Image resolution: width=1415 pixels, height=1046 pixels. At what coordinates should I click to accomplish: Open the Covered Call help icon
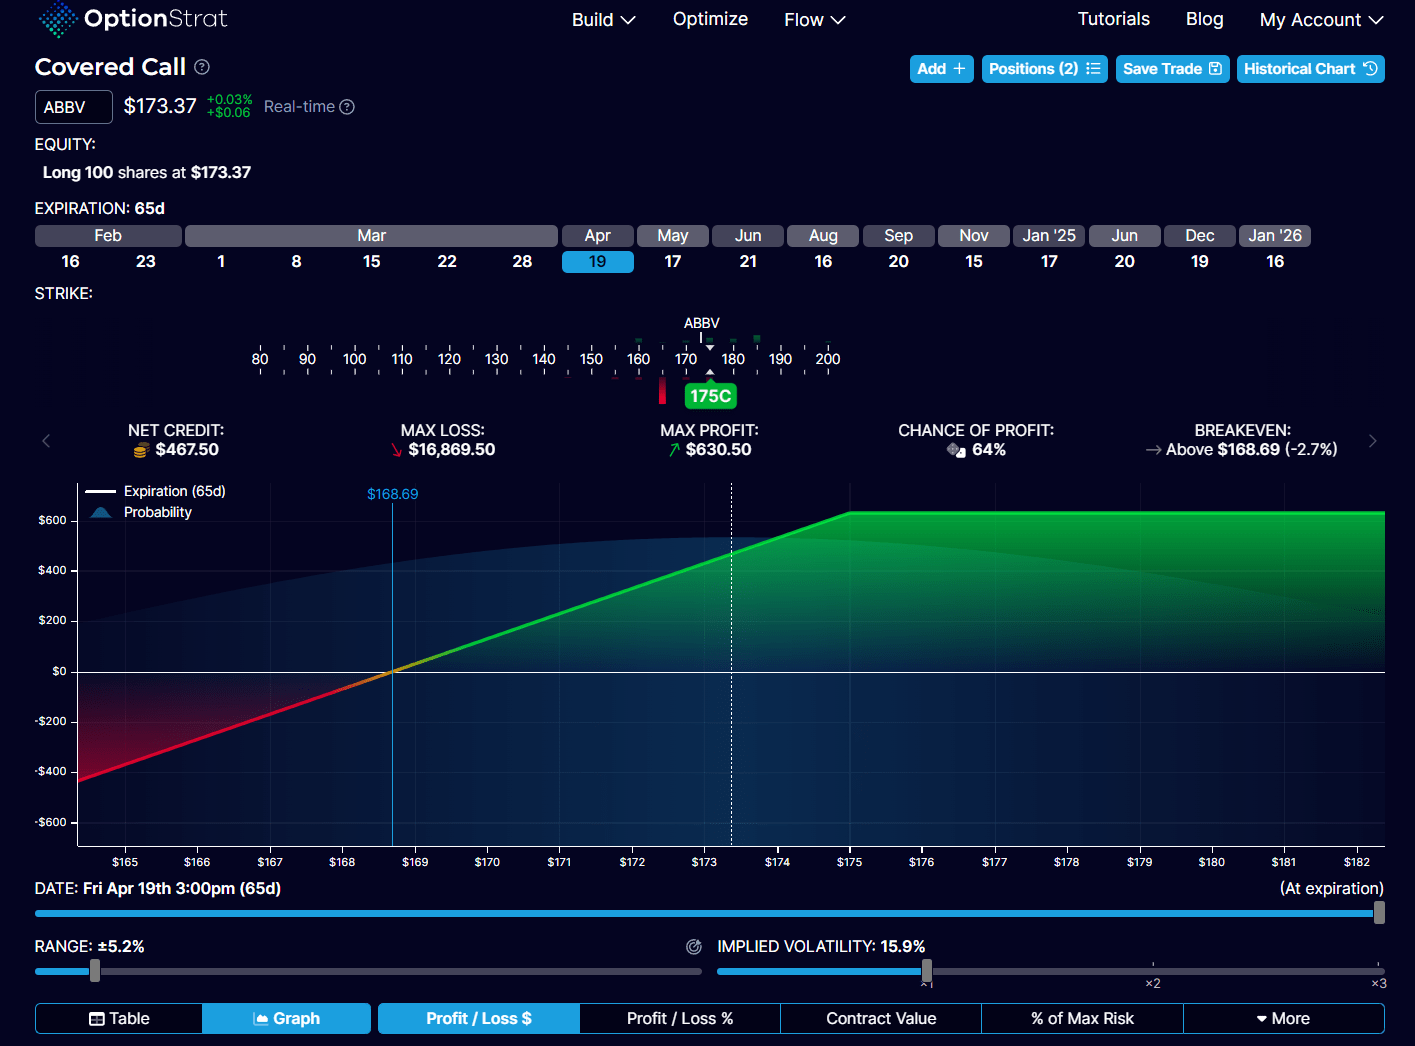click(202, 67)
